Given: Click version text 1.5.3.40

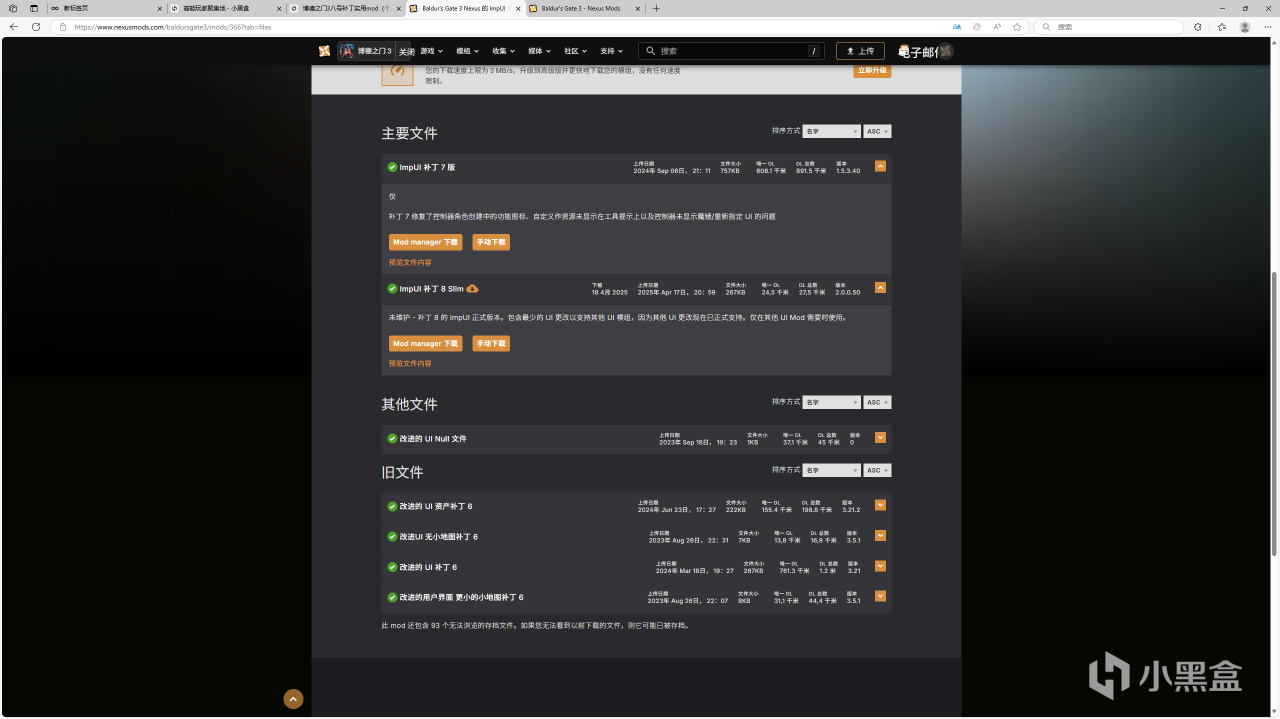Looking at the screenshot, I should click(848, 171).
